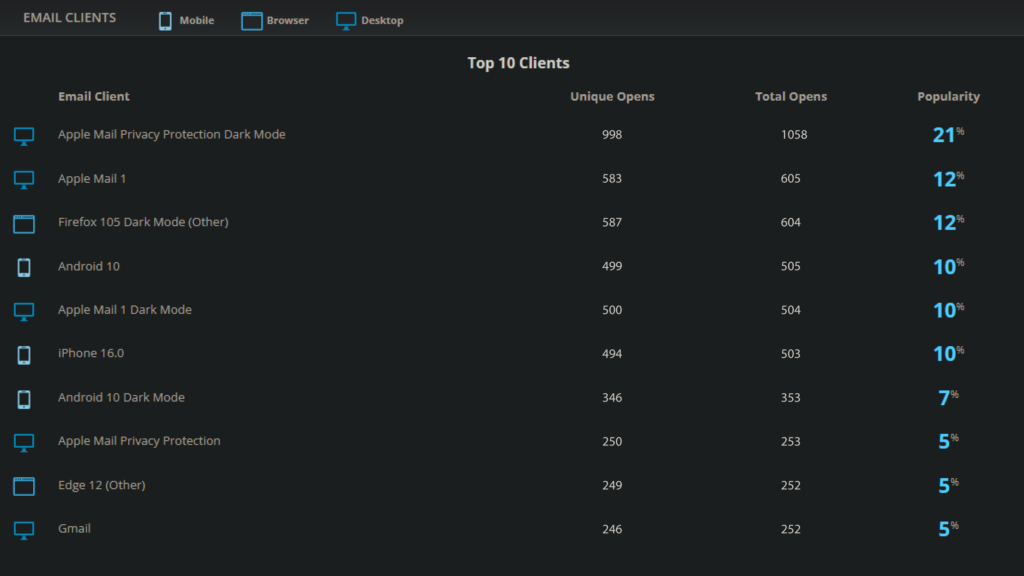The width and height of the screenshot is (1024, 576).
Task: Click the Popularity column header
Action: tap(948, 96)
